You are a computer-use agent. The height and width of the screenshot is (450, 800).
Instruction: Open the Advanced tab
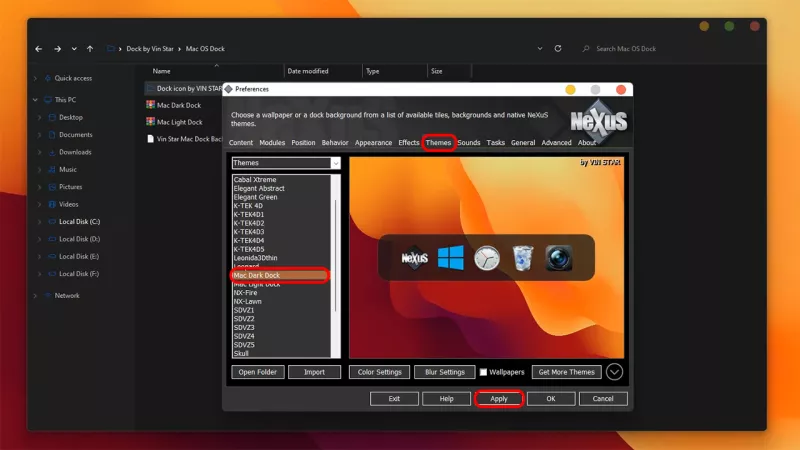pos(556,143)
